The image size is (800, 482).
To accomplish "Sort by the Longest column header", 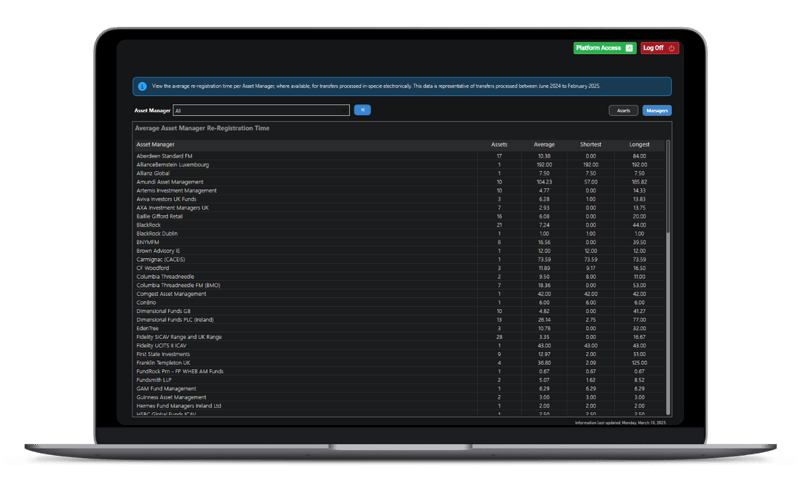I will pos(639,144).
